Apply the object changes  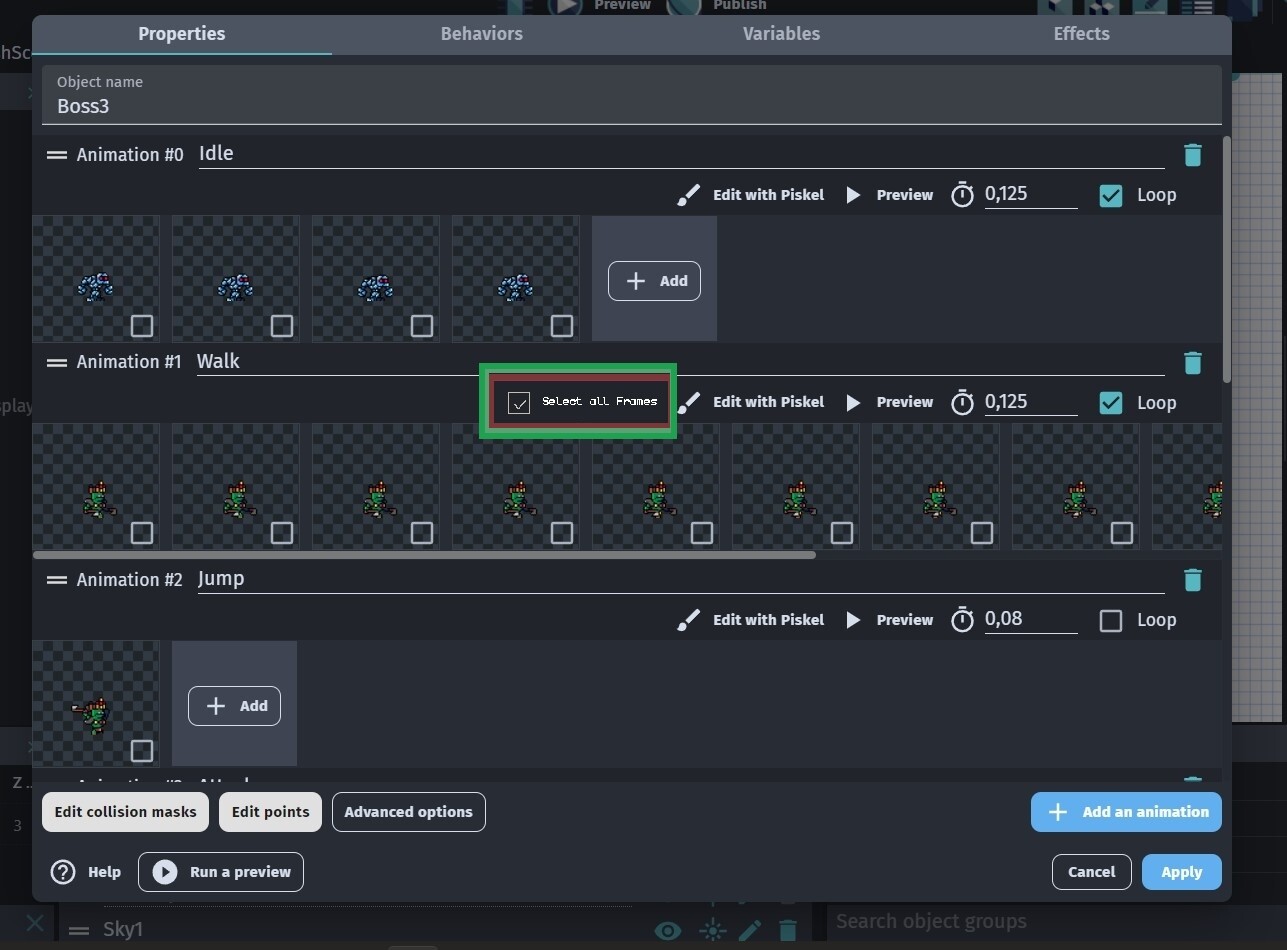pyautogui.click(x=1181, y=872)
